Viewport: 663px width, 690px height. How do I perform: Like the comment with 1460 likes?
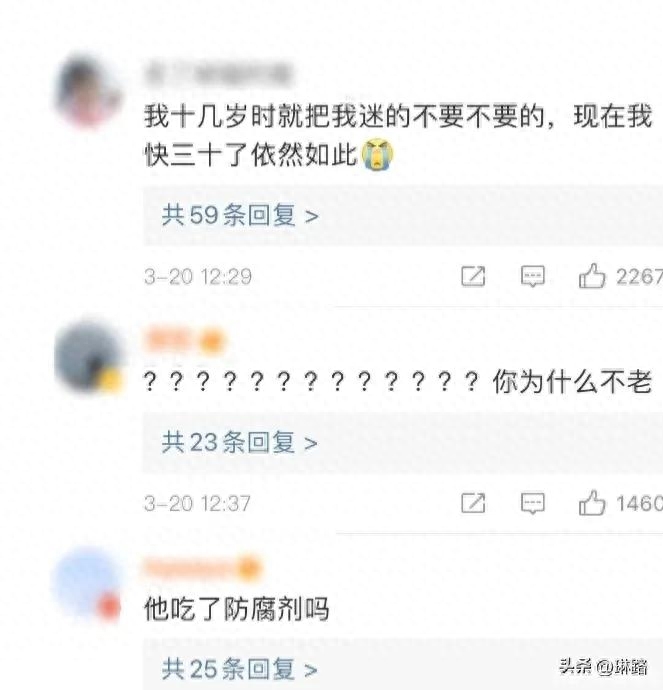pyautogui.click(x=592, y=503)
